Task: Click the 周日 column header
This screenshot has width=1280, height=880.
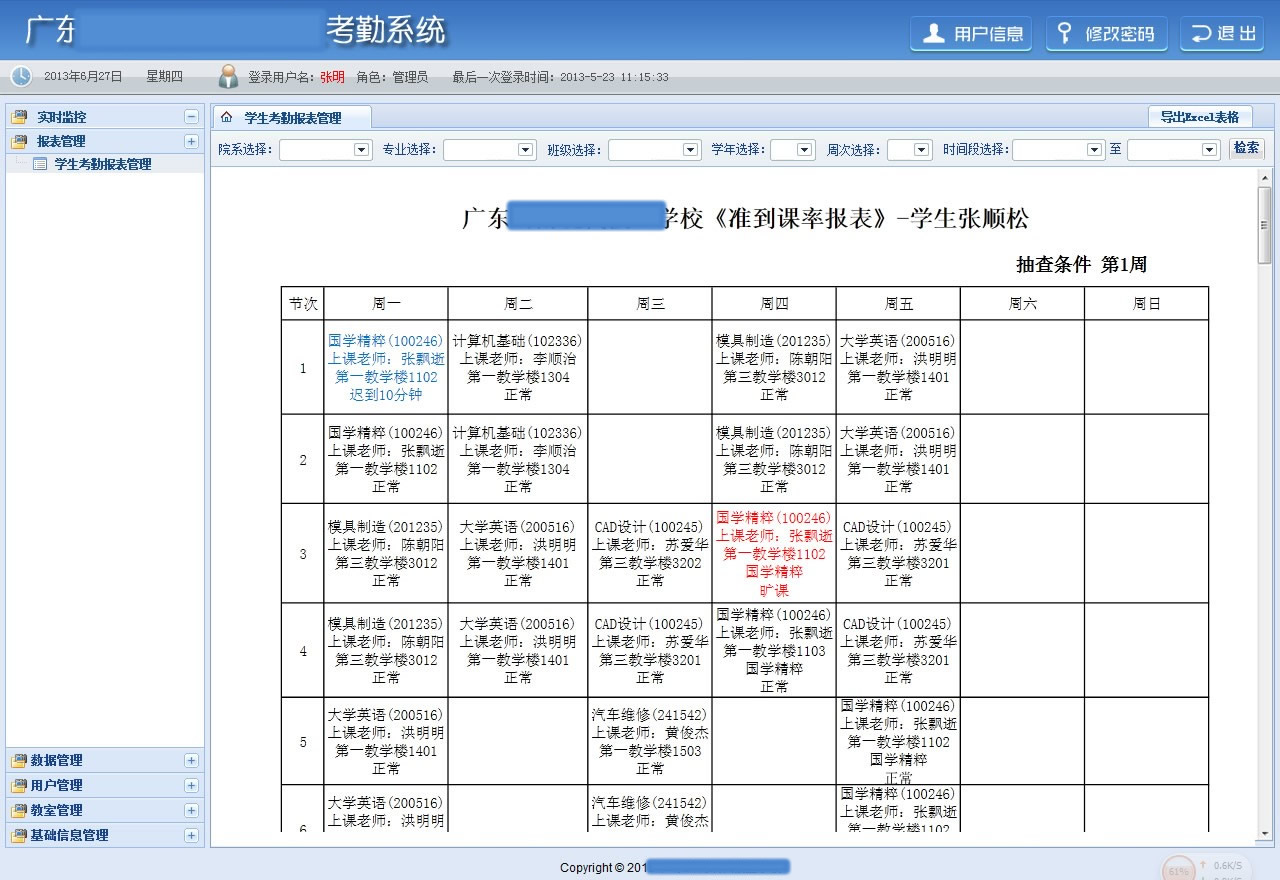Action: tap(1146, 304)
